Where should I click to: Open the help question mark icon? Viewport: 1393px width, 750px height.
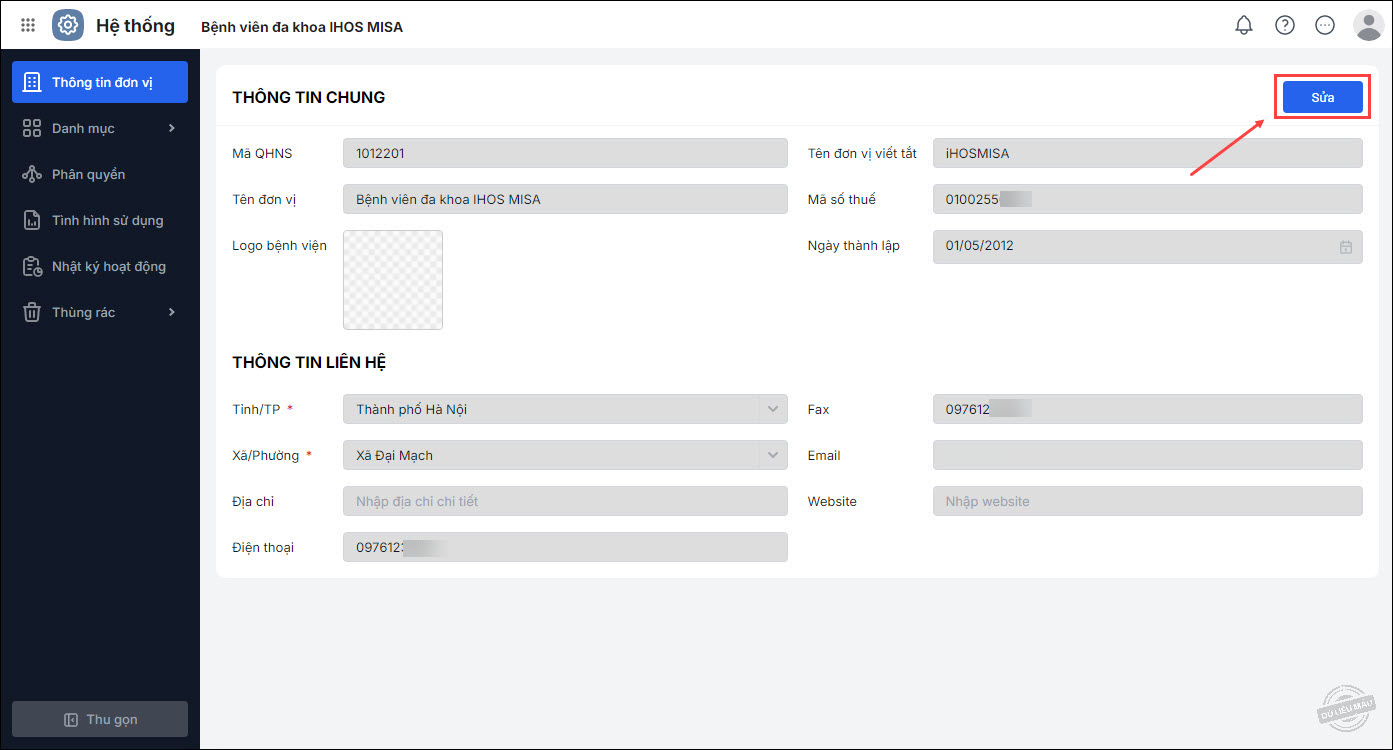[1285, 25]
